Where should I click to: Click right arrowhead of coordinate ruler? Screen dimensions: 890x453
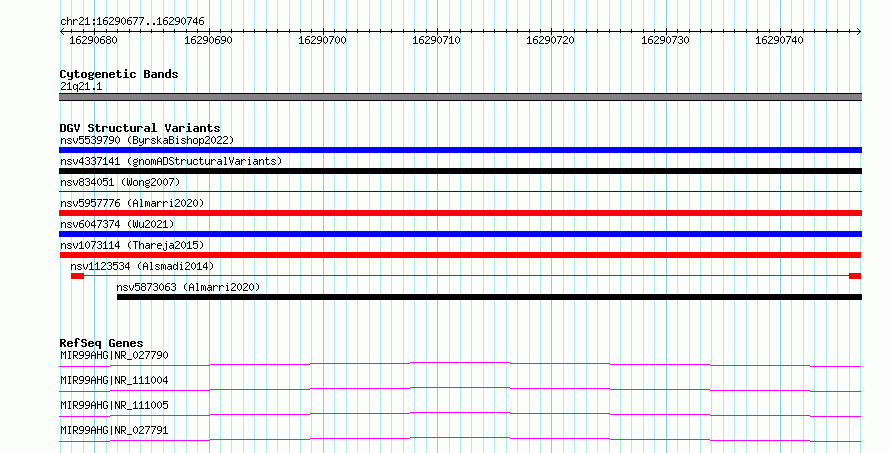[859, 32]
